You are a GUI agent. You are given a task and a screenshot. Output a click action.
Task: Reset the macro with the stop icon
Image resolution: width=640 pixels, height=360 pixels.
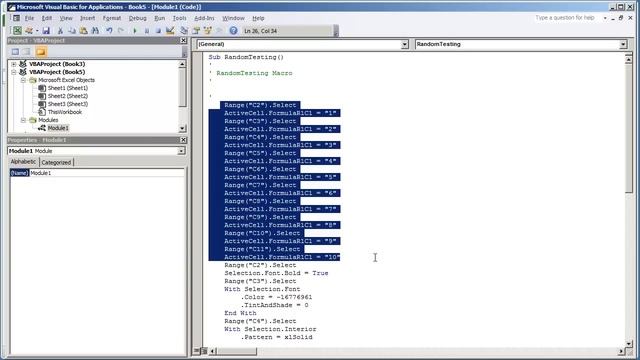point(158,31)
